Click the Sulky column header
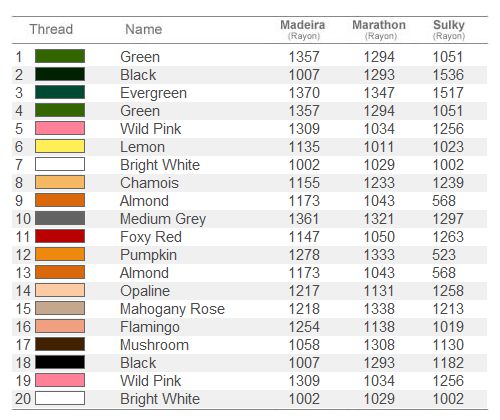 click(449, 30)
